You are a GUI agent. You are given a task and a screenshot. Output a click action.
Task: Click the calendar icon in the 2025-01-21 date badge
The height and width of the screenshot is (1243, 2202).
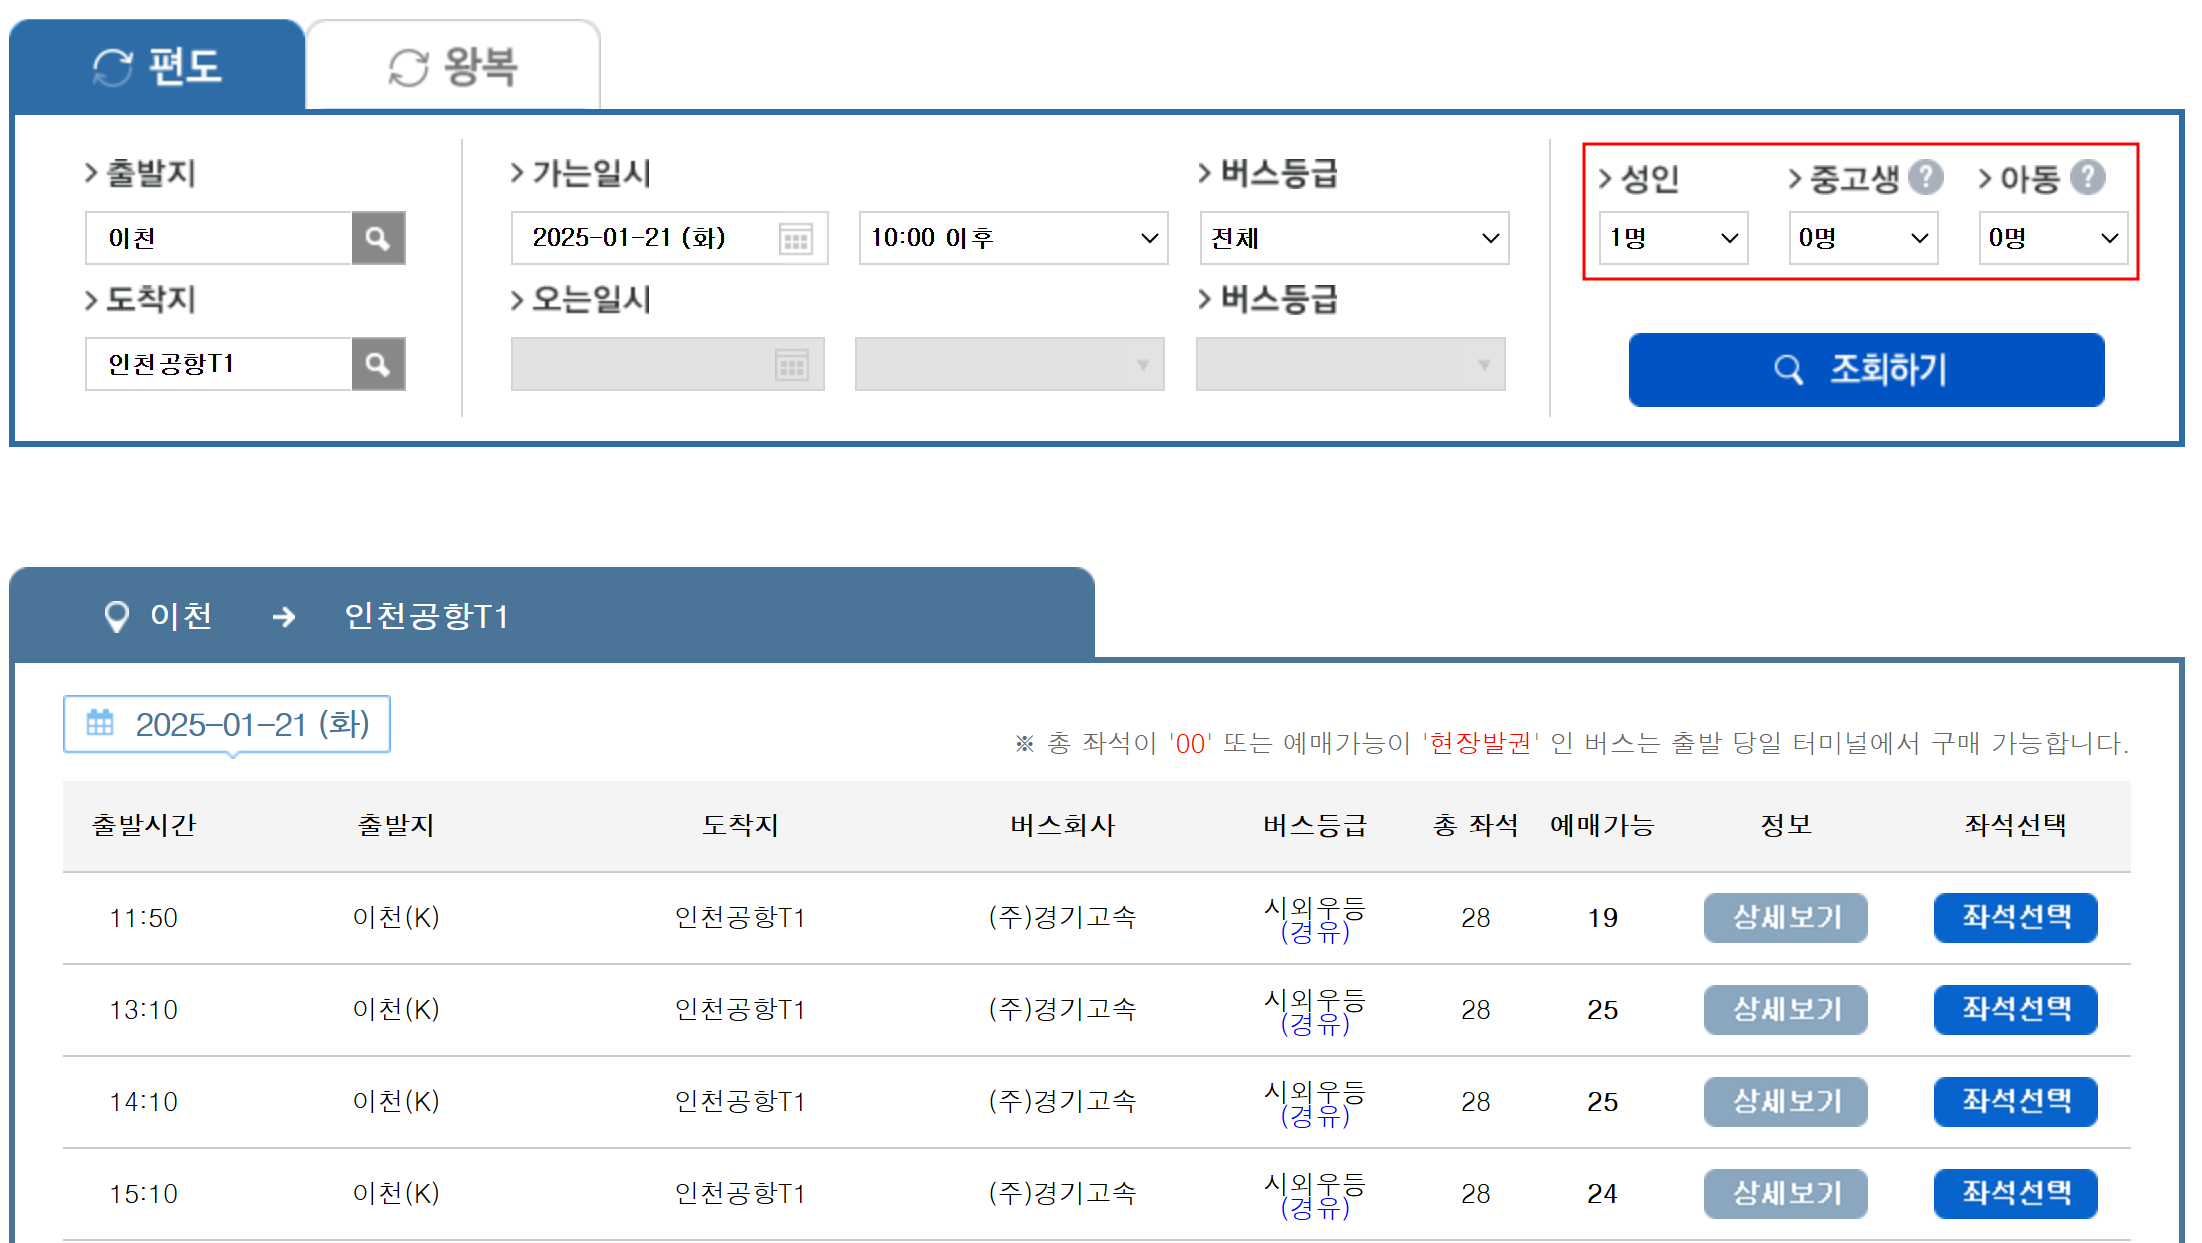(x=100, y=723)
